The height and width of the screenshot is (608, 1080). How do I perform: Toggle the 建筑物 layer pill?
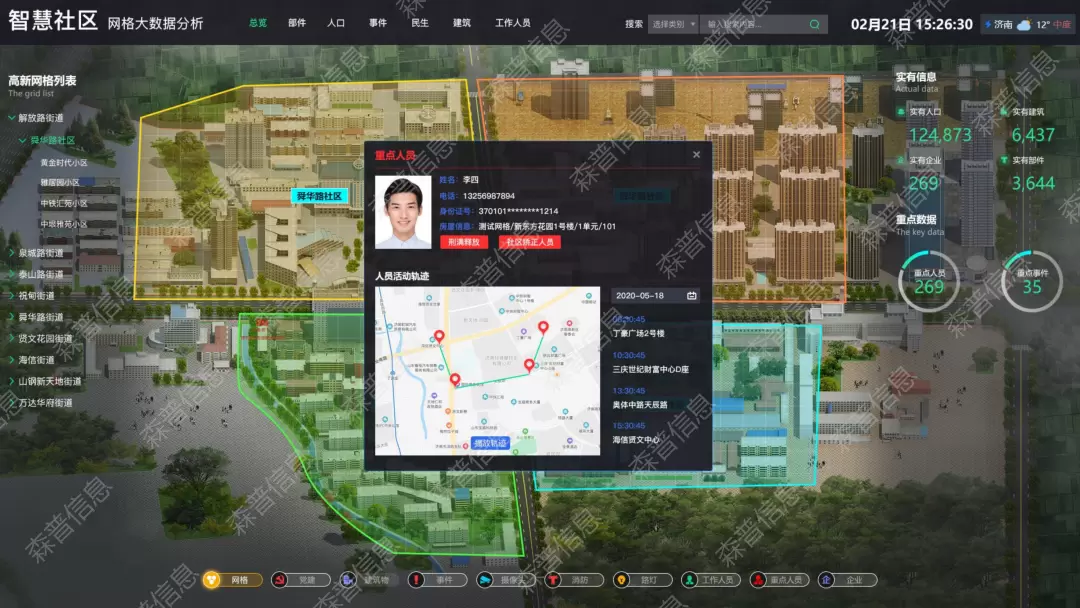pyautogui.click(x=370, y=580)
